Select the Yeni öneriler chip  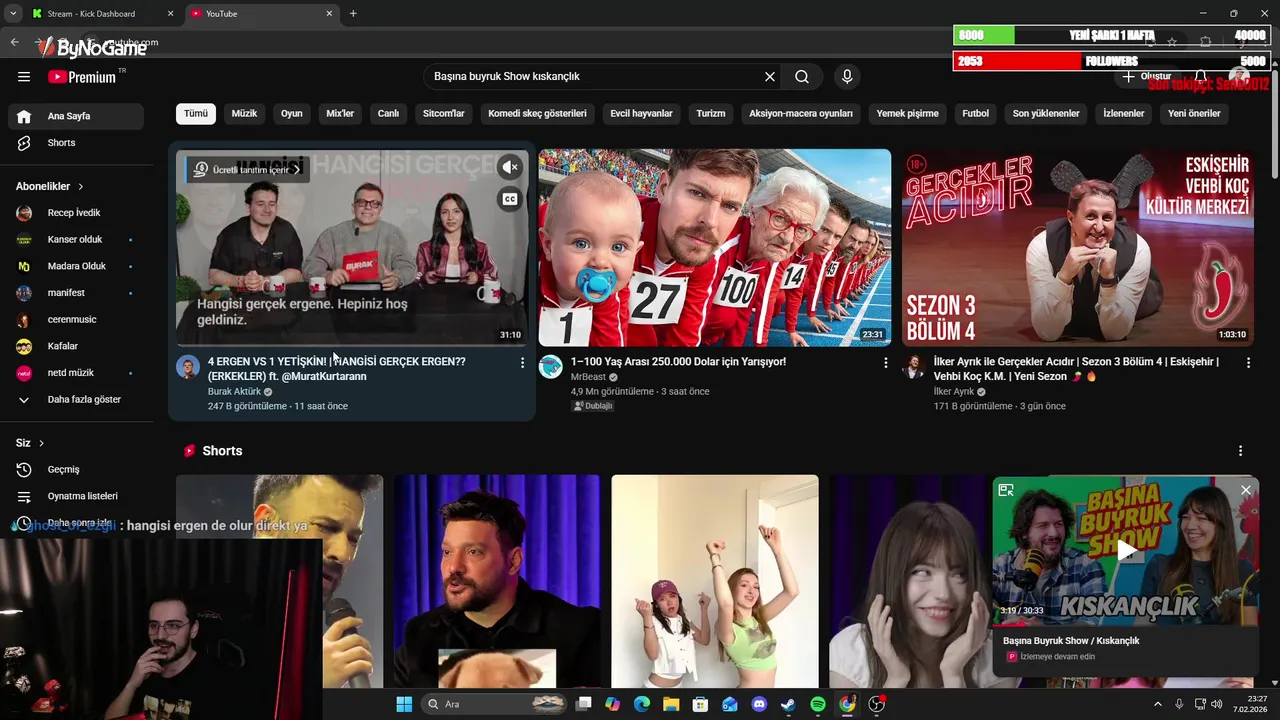1194,114
